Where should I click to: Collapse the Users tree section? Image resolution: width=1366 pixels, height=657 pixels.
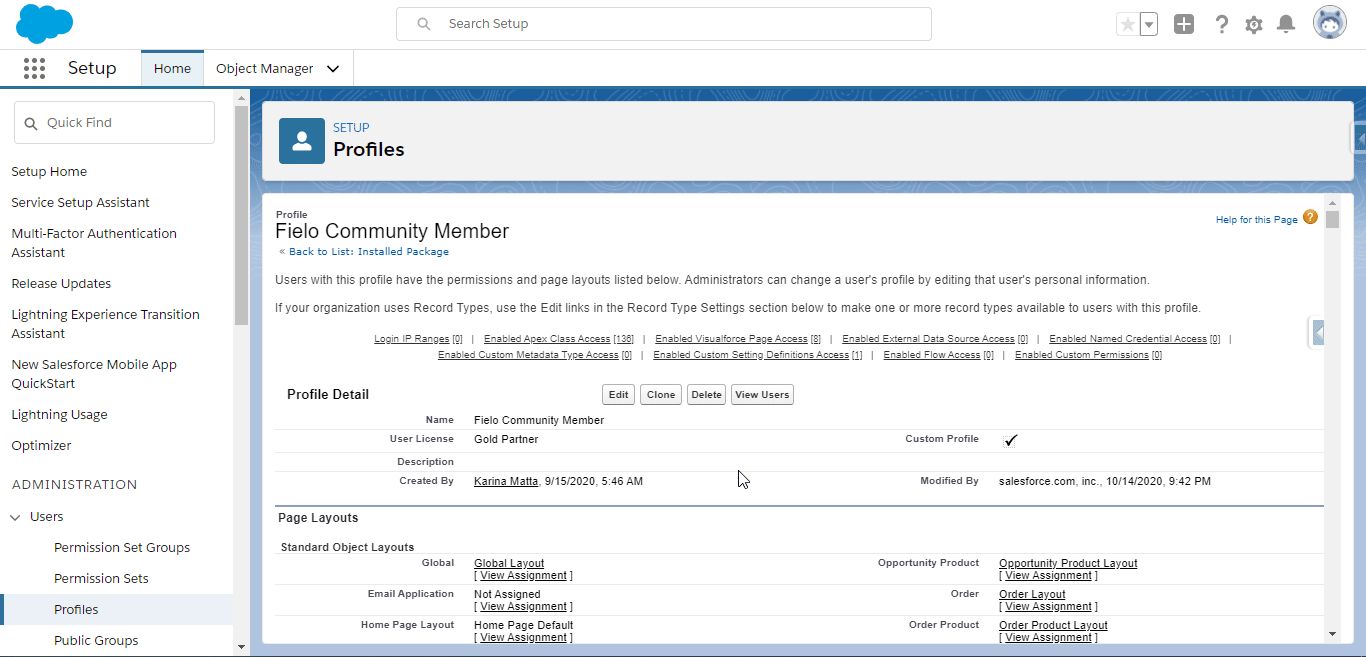tap(15, 517)
